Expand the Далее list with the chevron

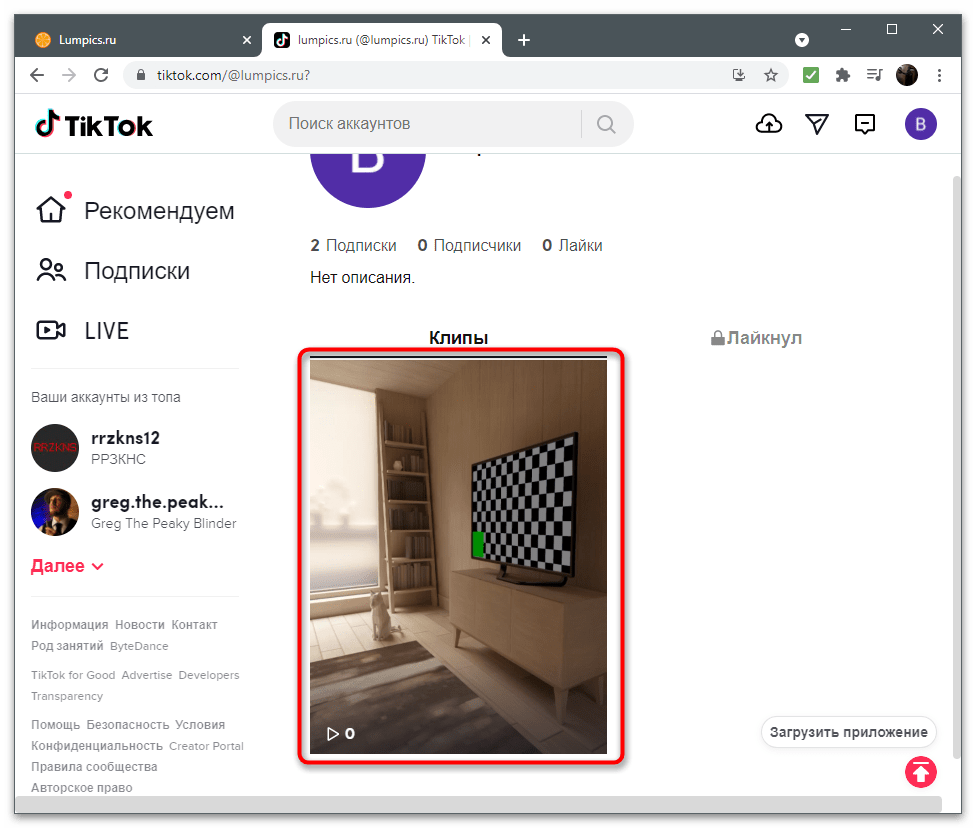click(97, 565)
